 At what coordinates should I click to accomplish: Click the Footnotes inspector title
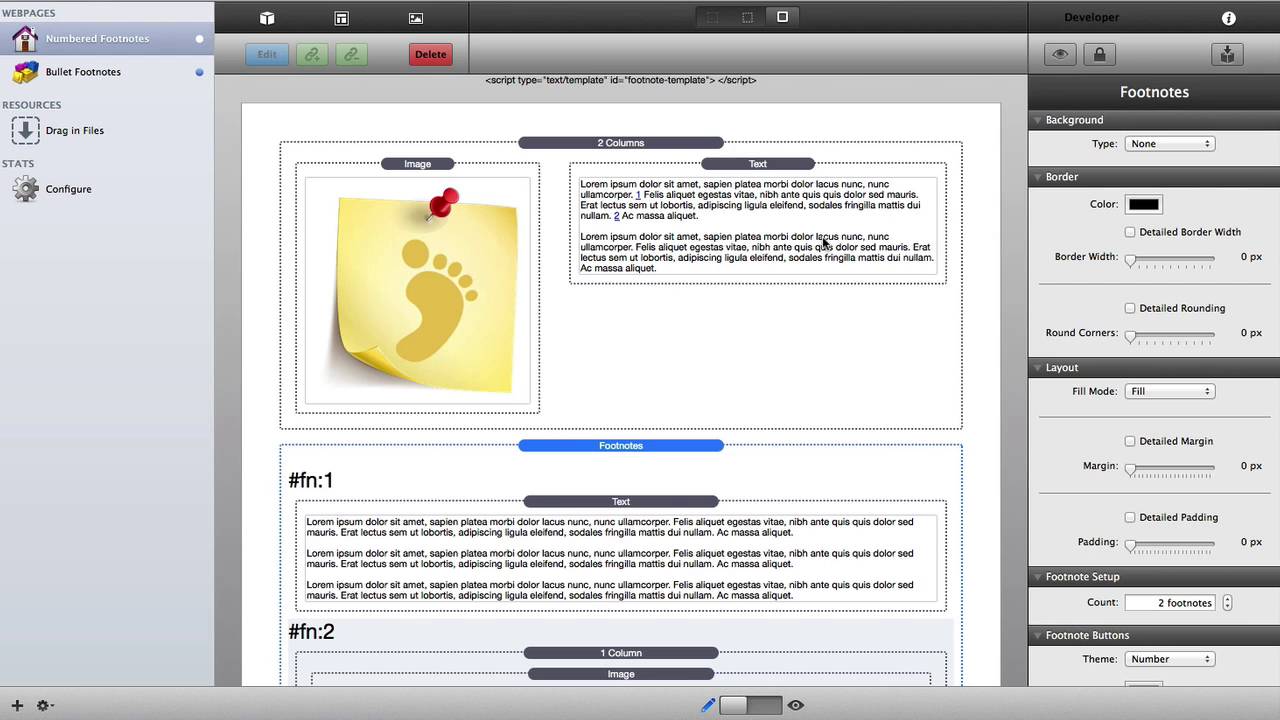click(1154, 92)
